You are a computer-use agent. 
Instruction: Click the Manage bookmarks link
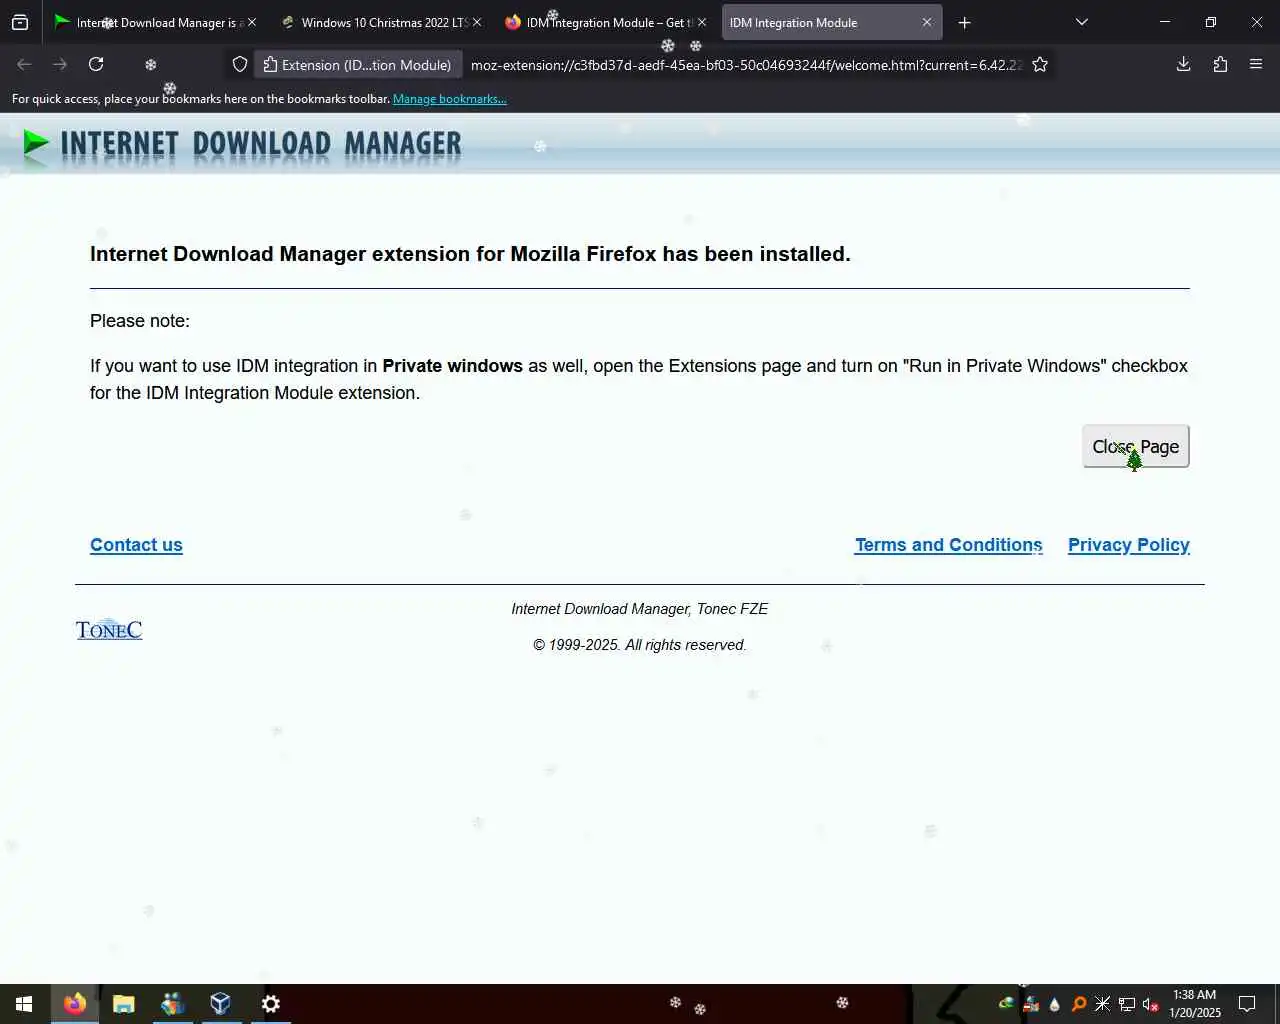[450, 99]
